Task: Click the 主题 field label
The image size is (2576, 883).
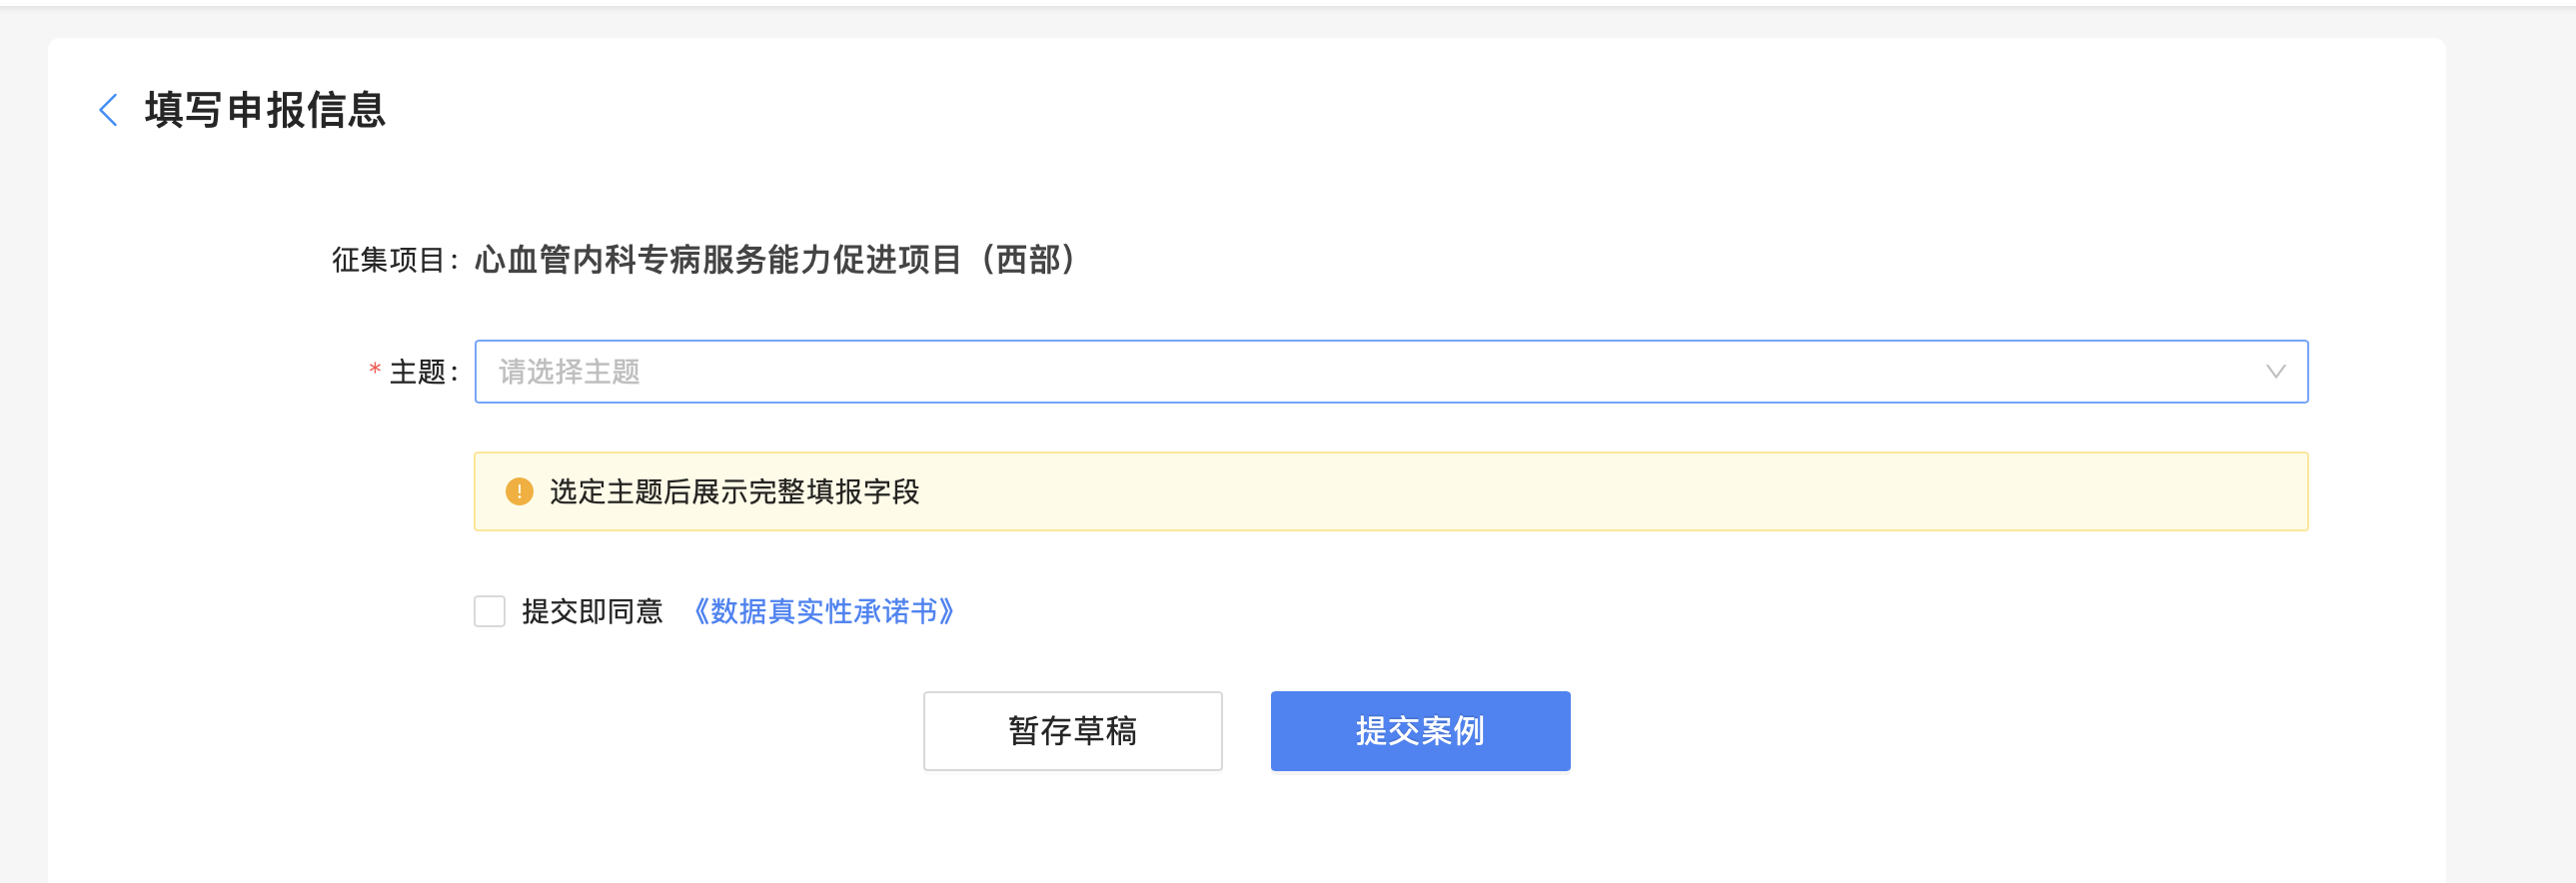Action: 418,372
